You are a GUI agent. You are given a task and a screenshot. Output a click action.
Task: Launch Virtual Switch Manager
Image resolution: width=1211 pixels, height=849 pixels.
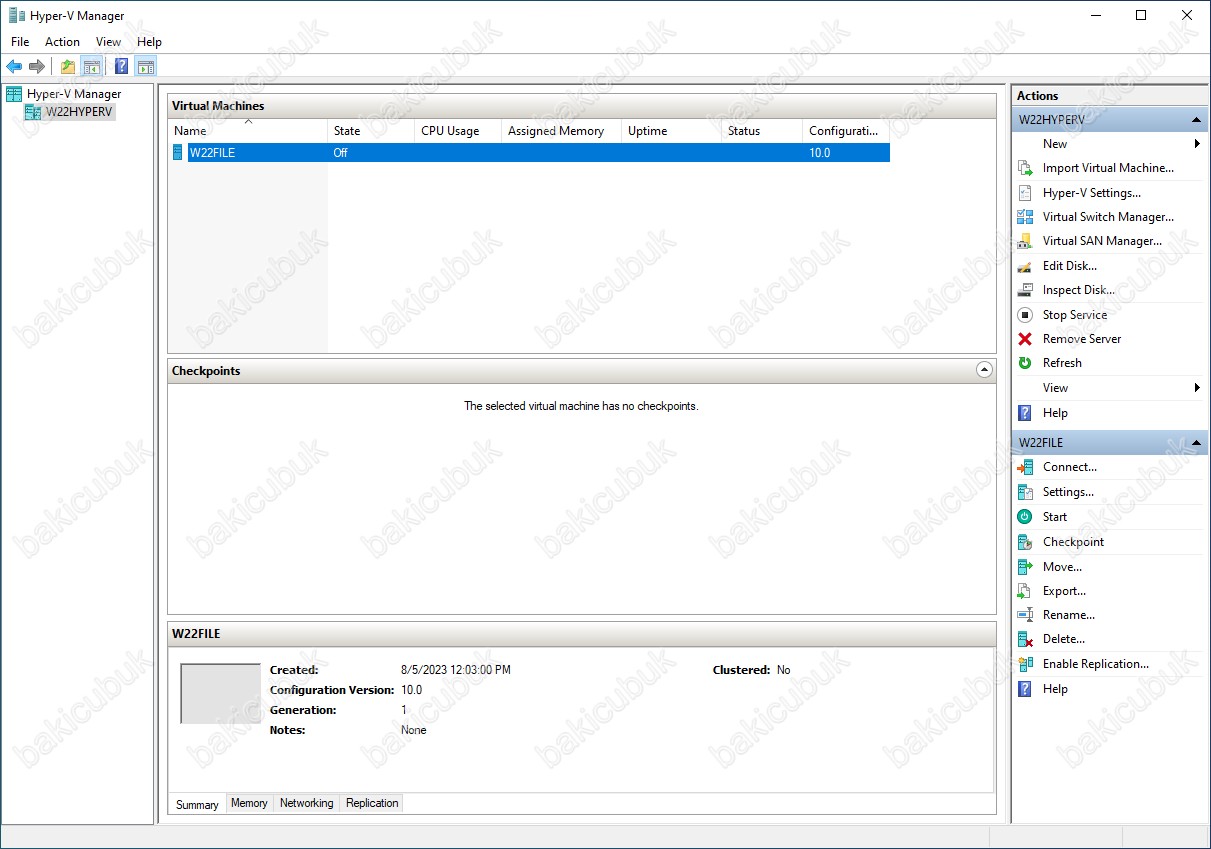coord(1108,217)
